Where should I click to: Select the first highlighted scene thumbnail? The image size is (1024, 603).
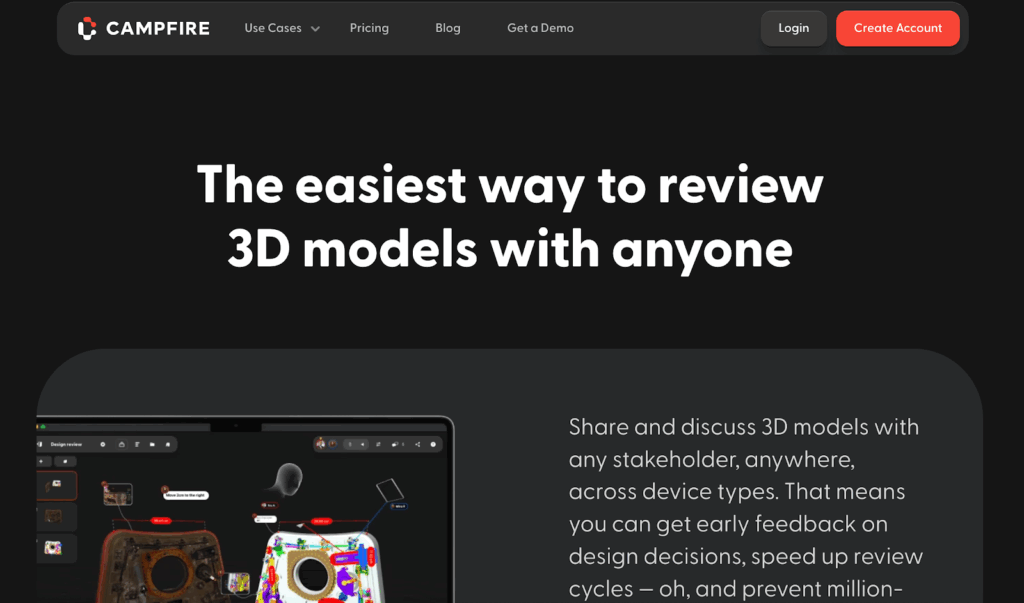click(x=56, y=485)
